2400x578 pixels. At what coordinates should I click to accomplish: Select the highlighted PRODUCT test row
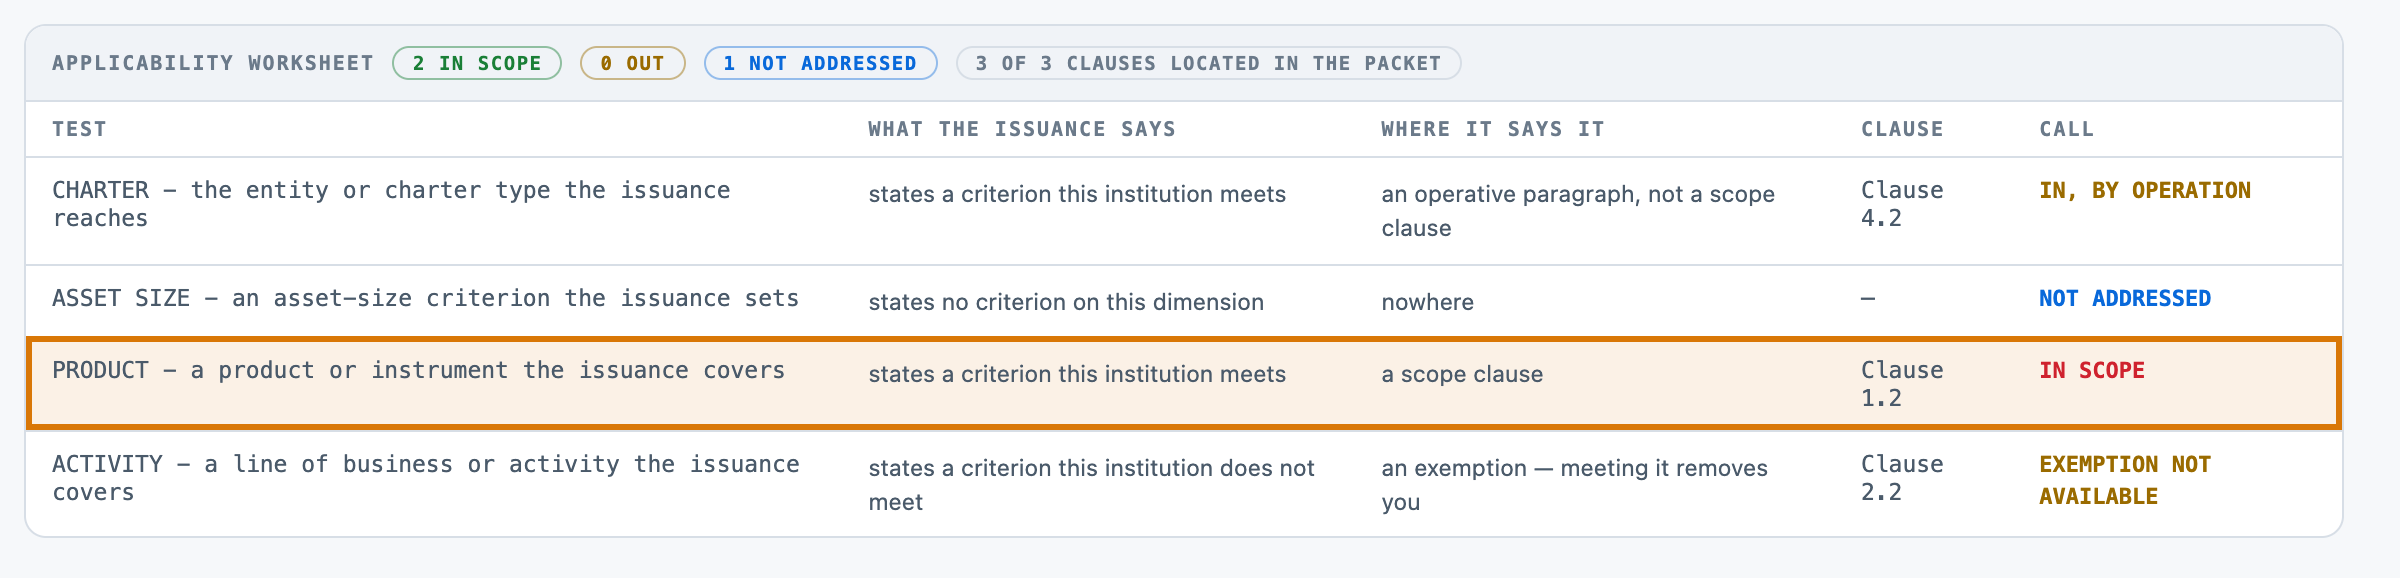point(1184,383)
